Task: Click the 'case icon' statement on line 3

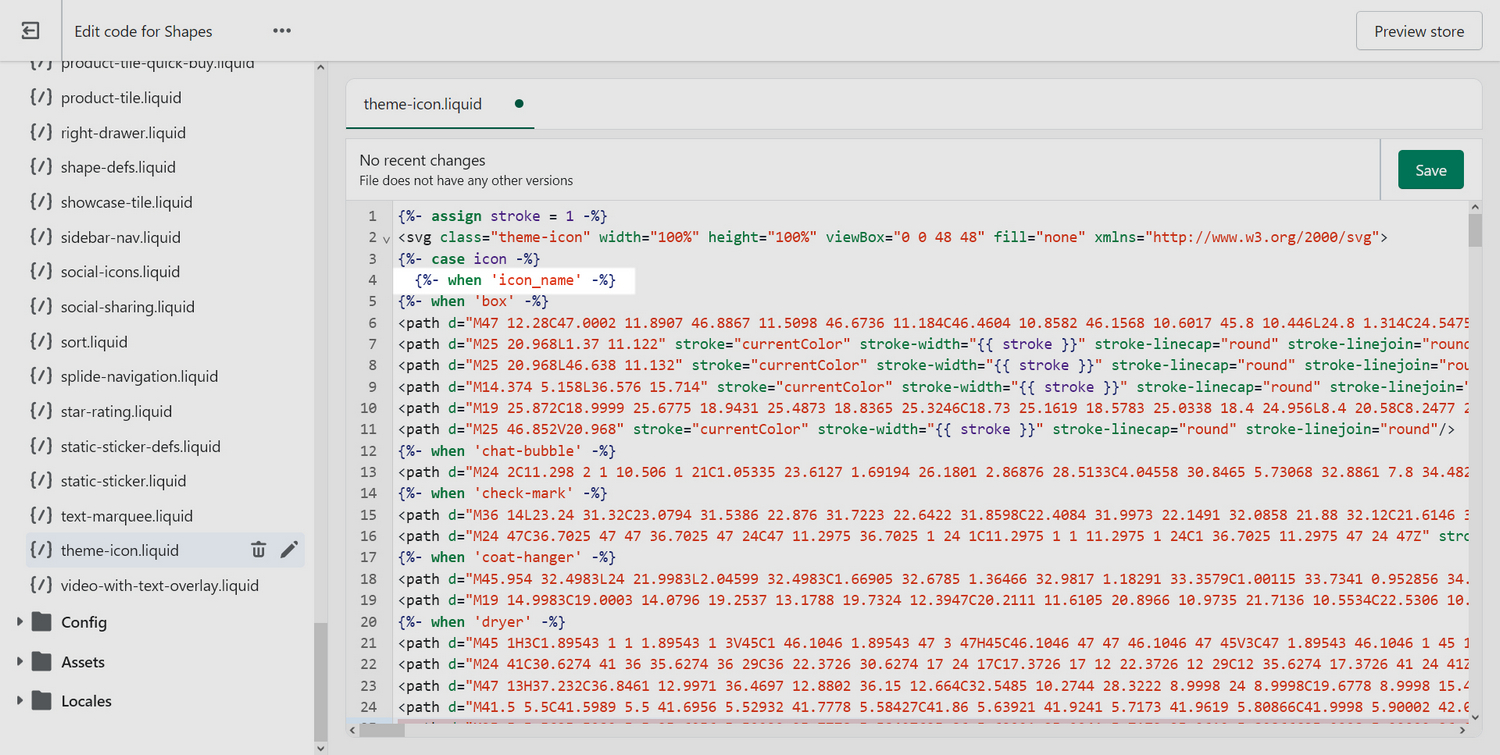Action: tap(468, 259)
